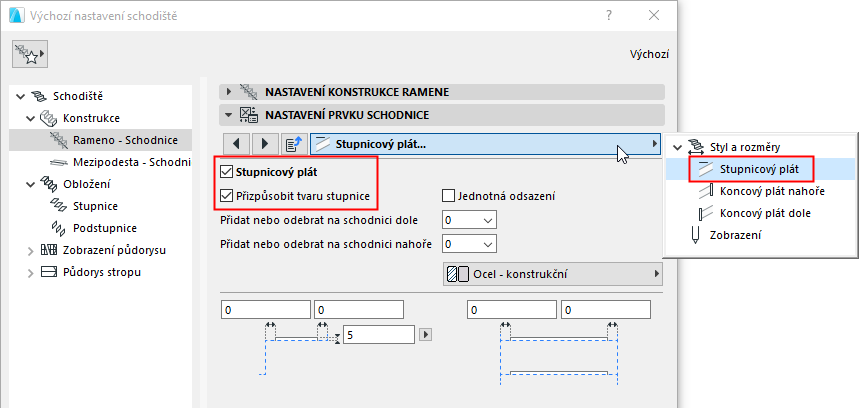This screenshot has width=860, height=408.
Task: Select Zobrazení in popup menu
Action: click(735, 235)
